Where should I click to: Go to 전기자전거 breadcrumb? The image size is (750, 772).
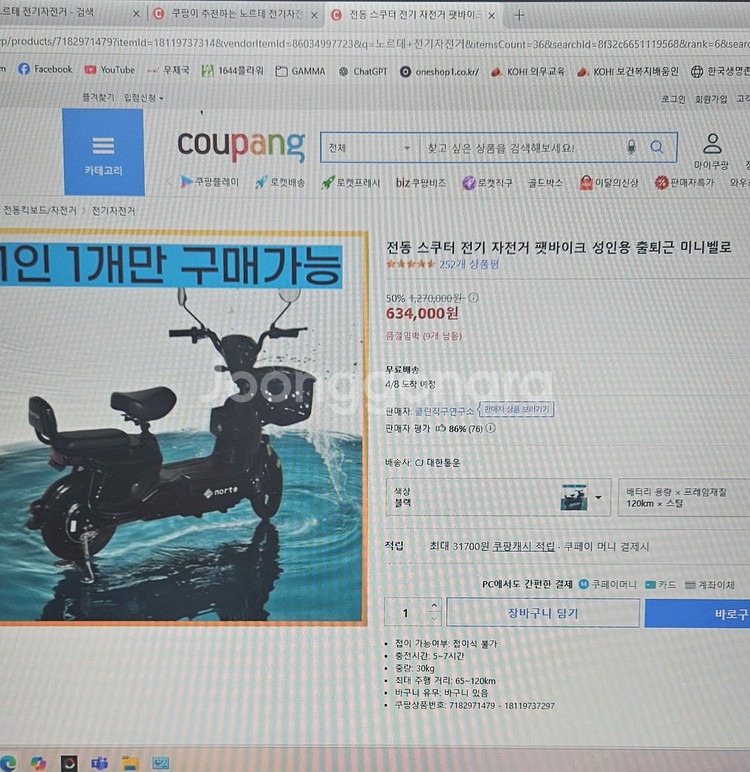[x=114, y=211]
